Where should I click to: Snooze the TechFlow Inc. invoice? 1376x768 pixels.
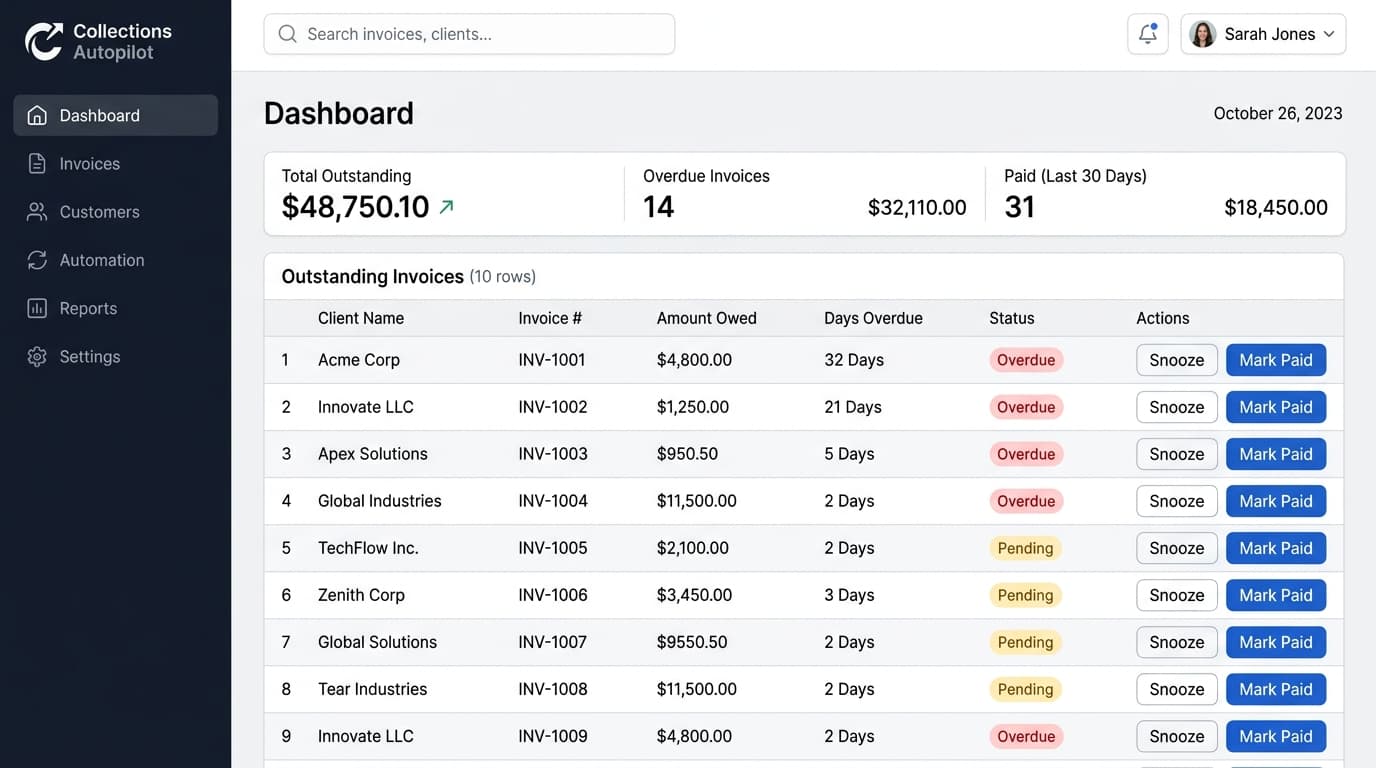(1177, 548)
